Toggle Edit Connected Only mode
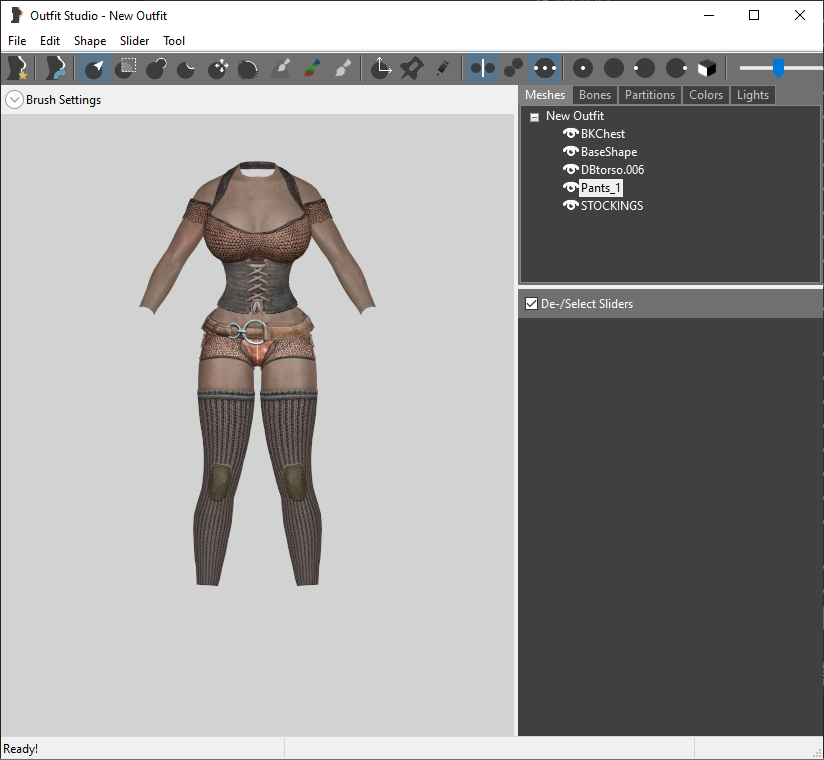Image resolution: width=824 pixels, height=760 pixels. click(x=513, y=68)
